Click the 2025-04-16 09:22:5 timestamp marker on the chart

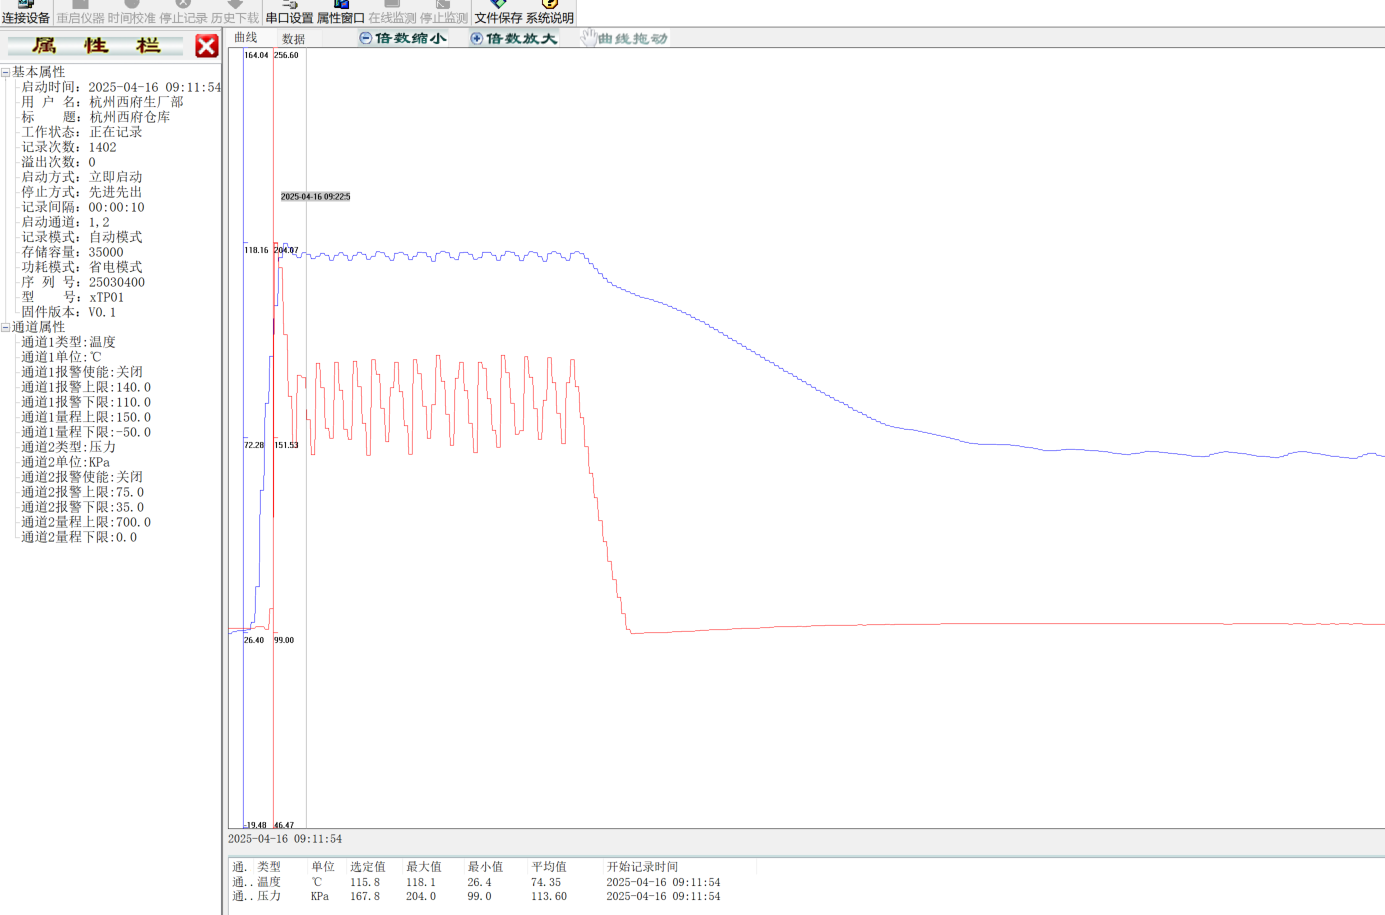click(x=315, y=196)
